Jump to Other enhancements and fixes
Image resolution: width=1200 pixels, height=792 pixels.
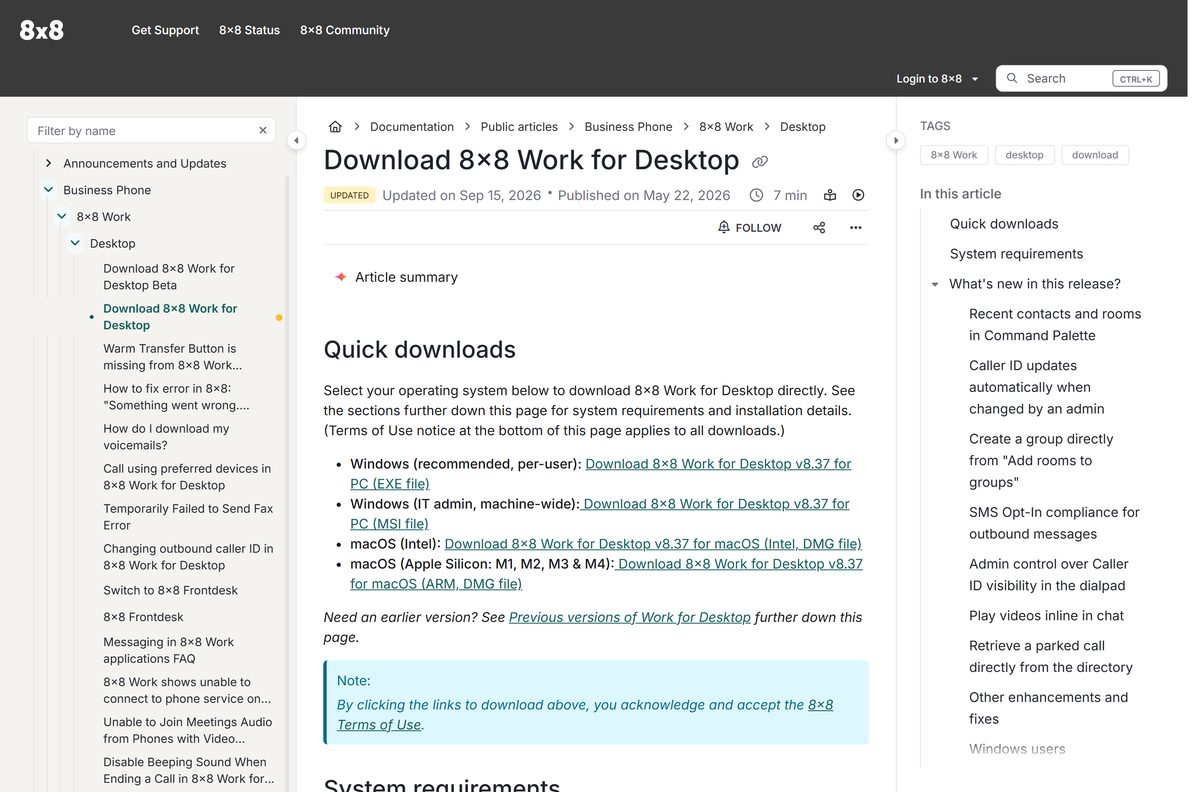1048,708
